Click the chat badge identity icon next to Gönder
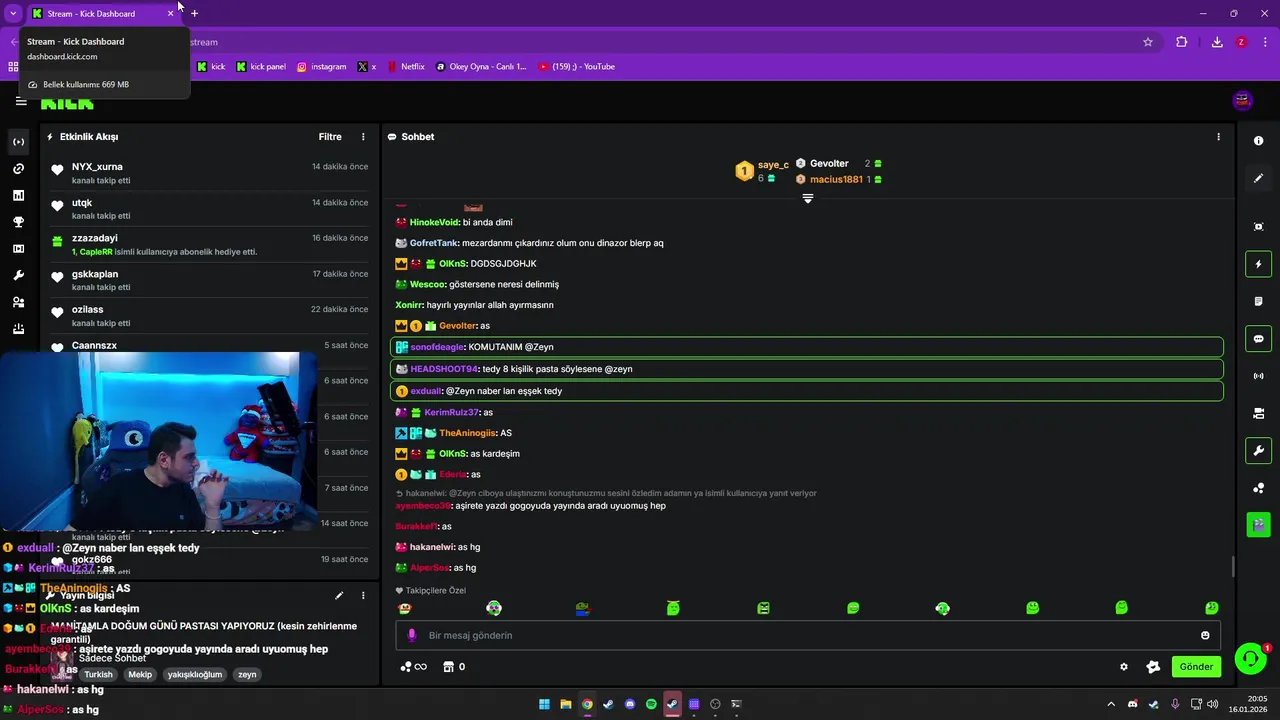 [1153, 667]
